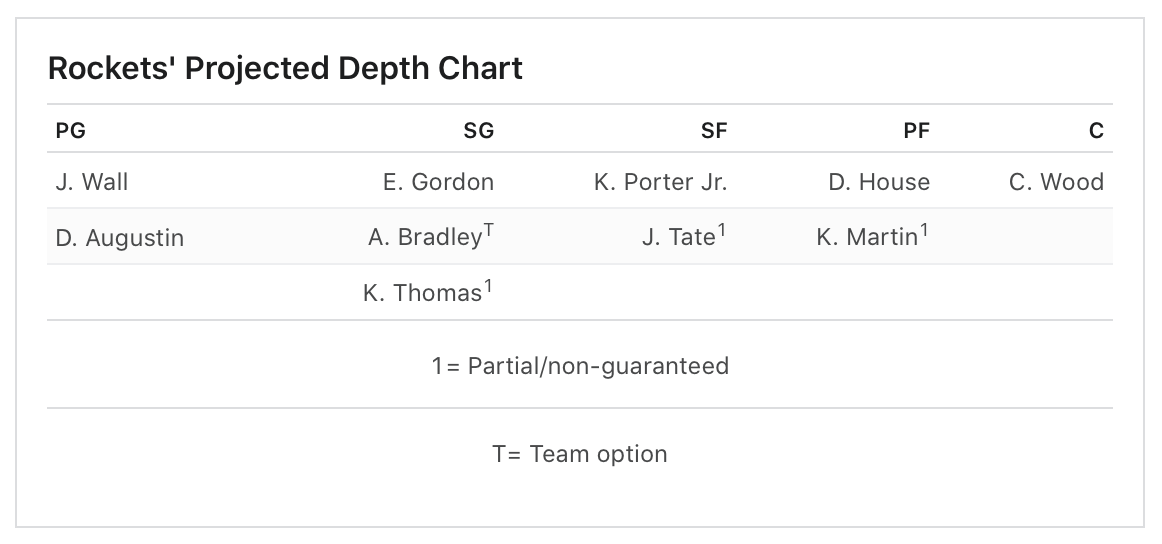Click D. House in the PF column

(879, 182)
